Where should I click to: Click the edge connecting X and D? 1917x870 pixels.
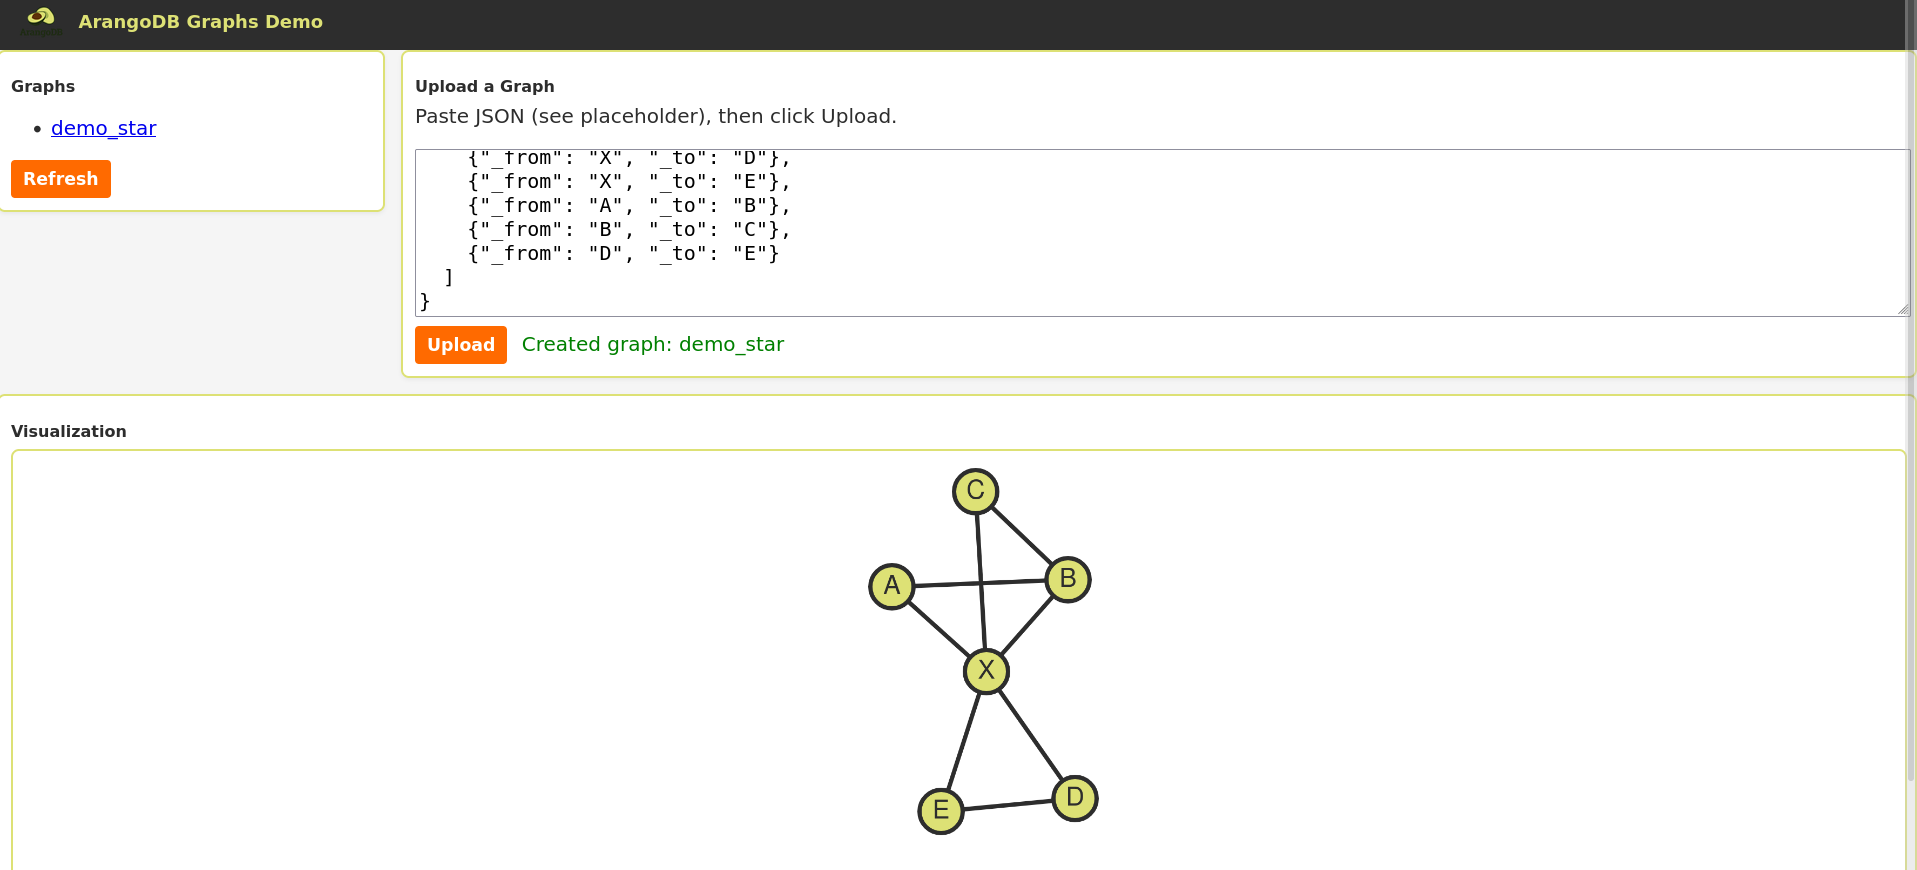[x=1031, y=735]
